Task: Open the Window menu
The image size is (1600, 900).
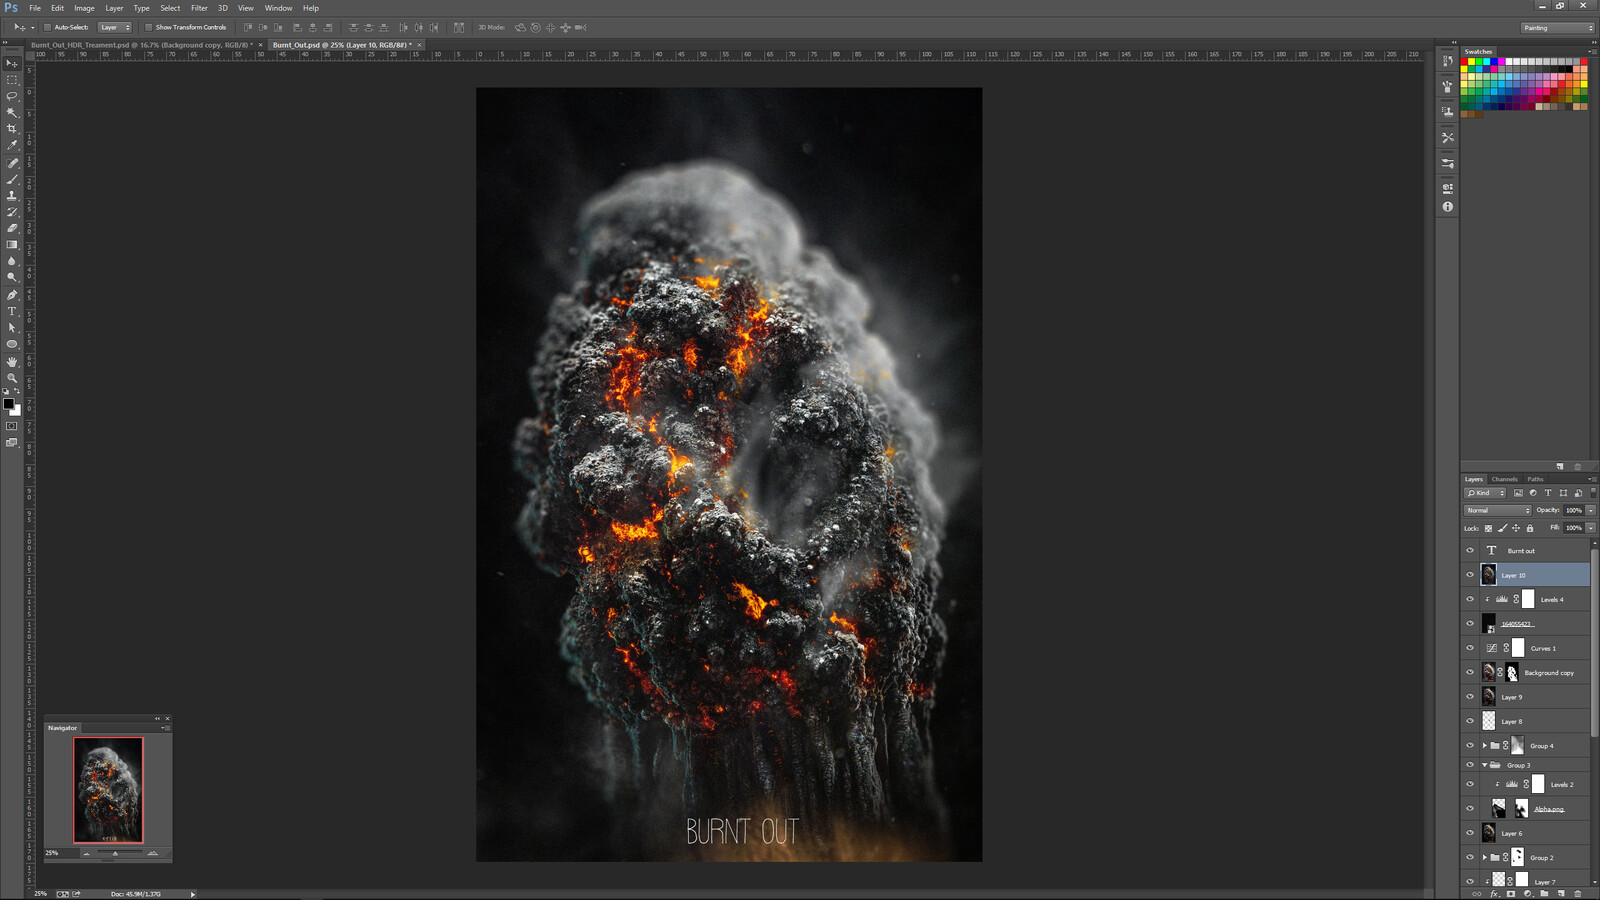Action: [278, 8]
